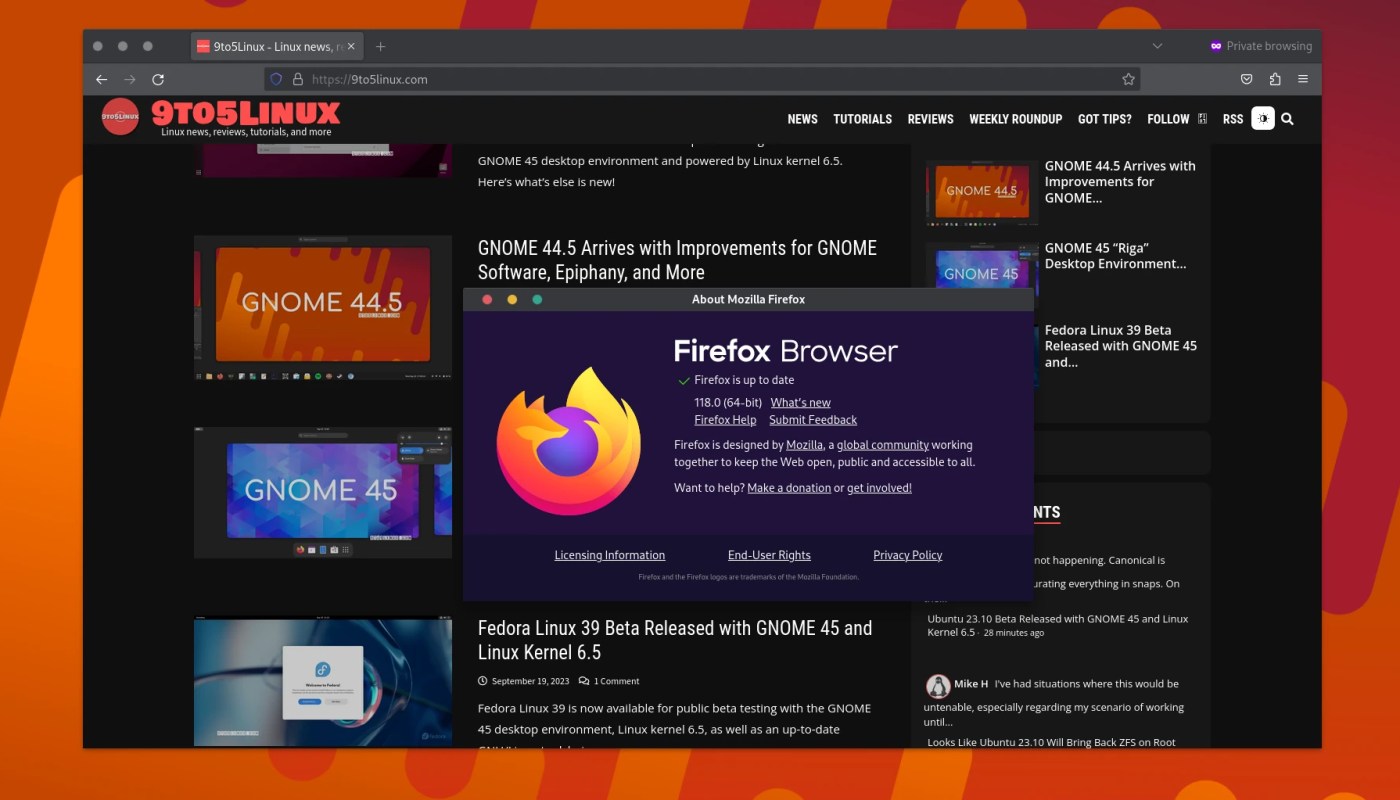The width and height of the screenshot is (1400, 800).
Task: Open the global community link
Action: point(883,445)
